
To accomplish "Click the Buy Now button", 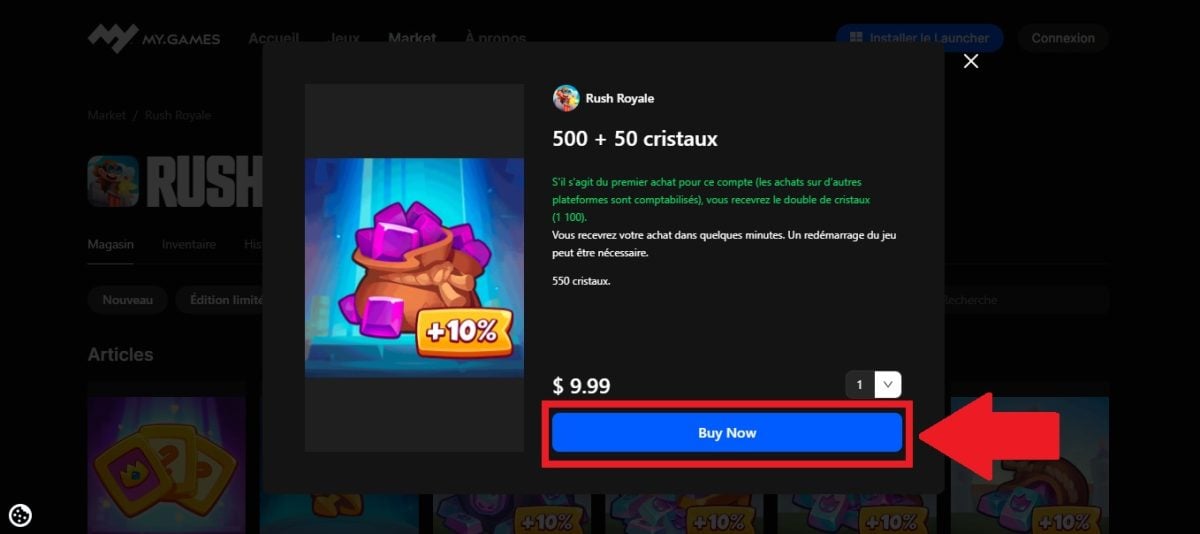I will point(727,433).
